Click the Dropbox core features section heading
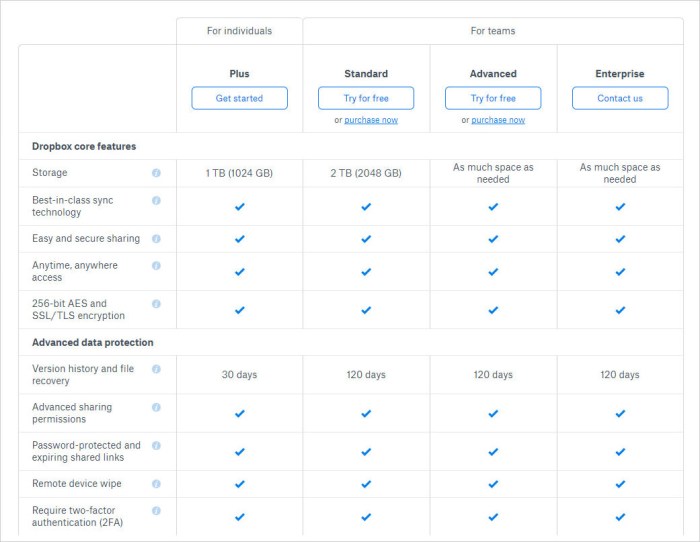Screen dimensions: 700x542 click(84, 146)
